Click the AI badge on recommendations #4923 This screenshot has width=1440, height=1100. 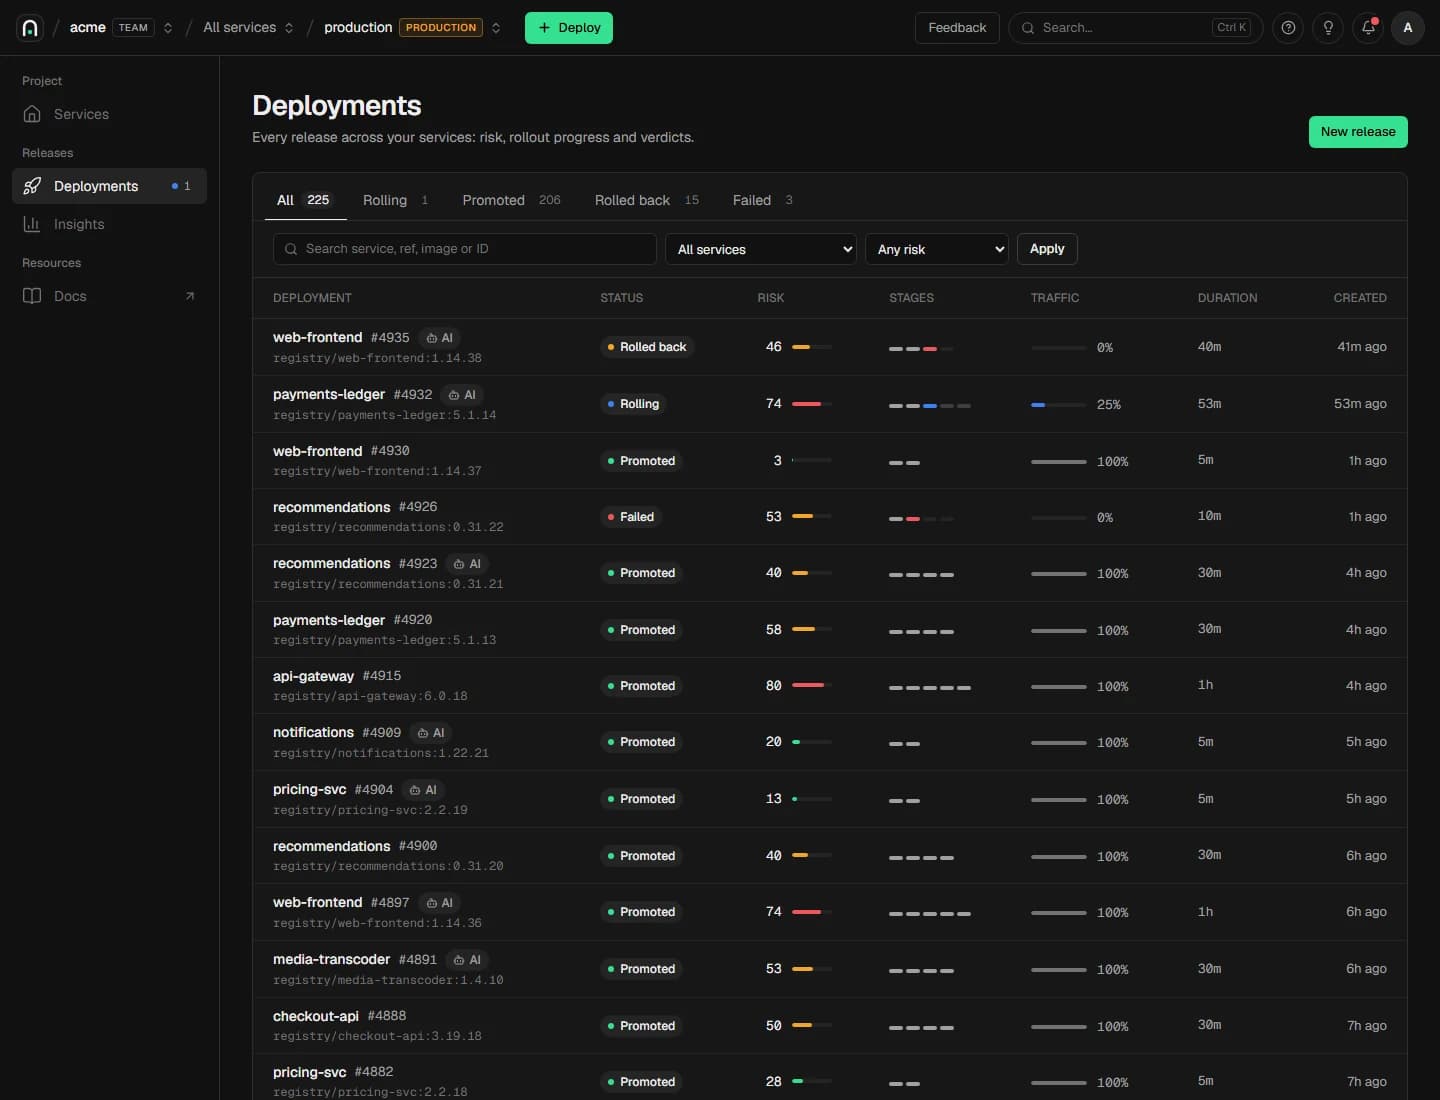(x=467, y=564)
